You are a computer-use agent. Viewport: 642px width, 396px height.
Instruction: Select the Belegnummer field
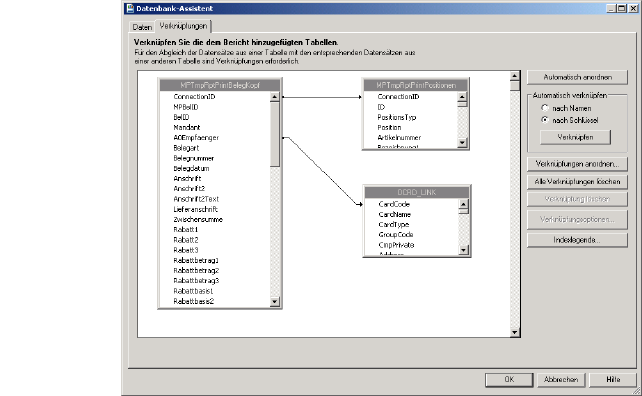(x=194, y=158)
